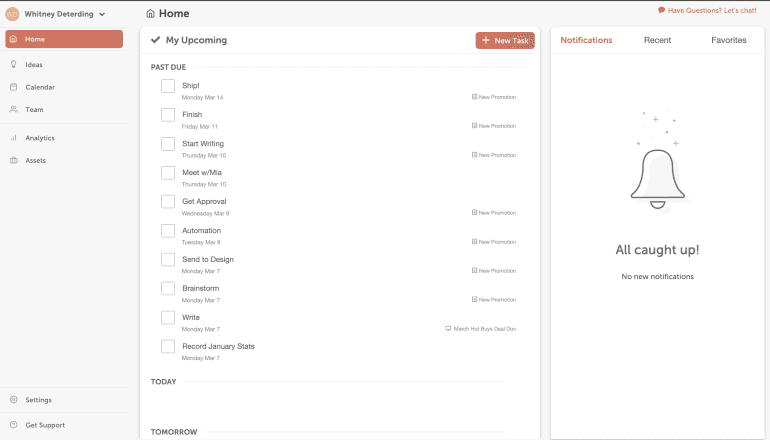The width and height of the screenshot is (770, 440).
Task: Click the Get Support help icon
Action: (13, 425)
